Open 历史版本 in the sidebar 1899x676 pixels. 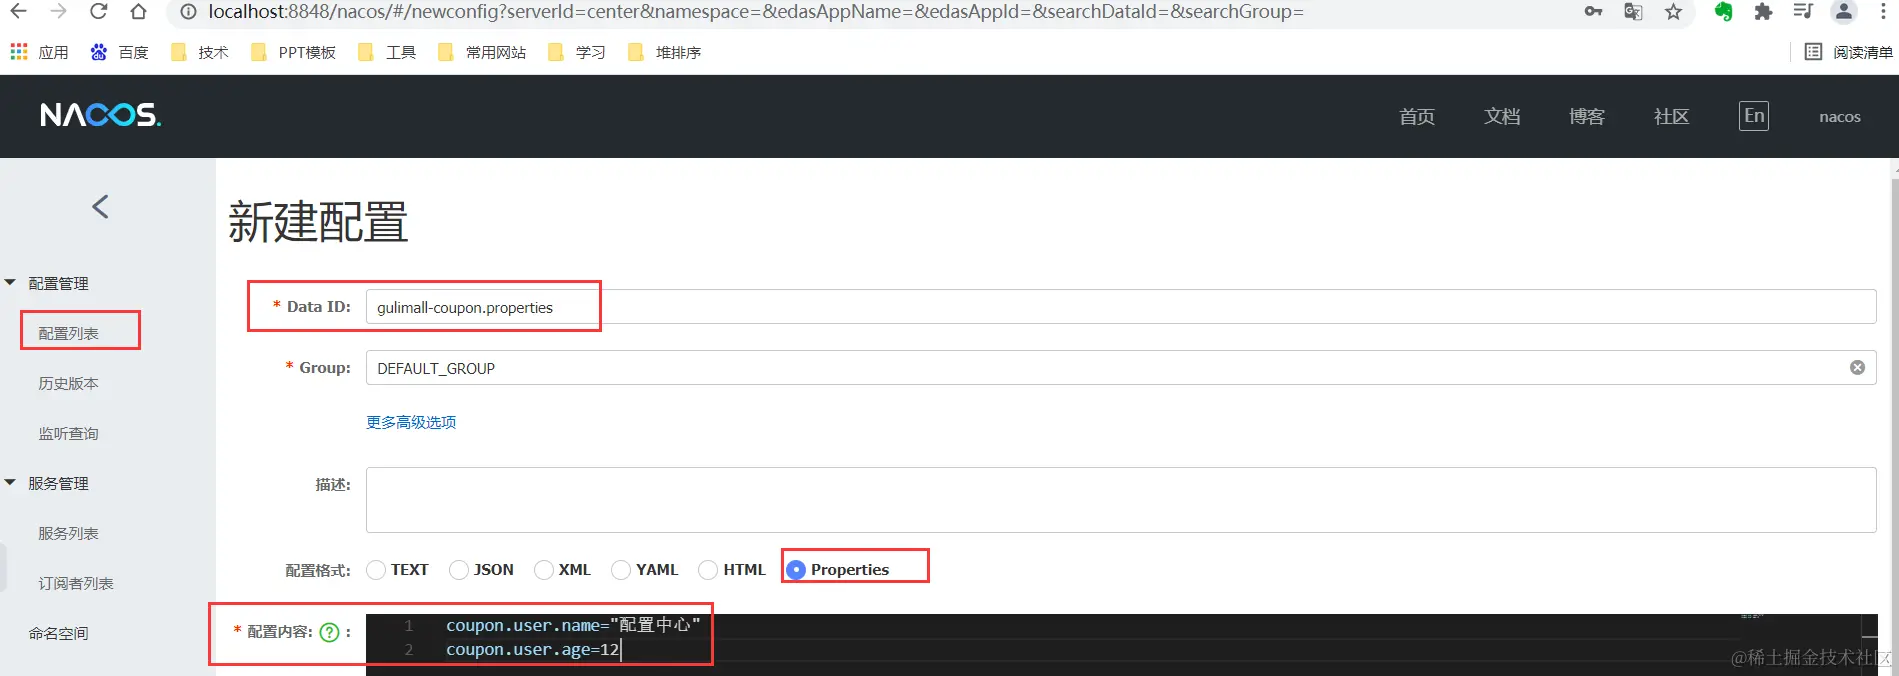[69, 383]
